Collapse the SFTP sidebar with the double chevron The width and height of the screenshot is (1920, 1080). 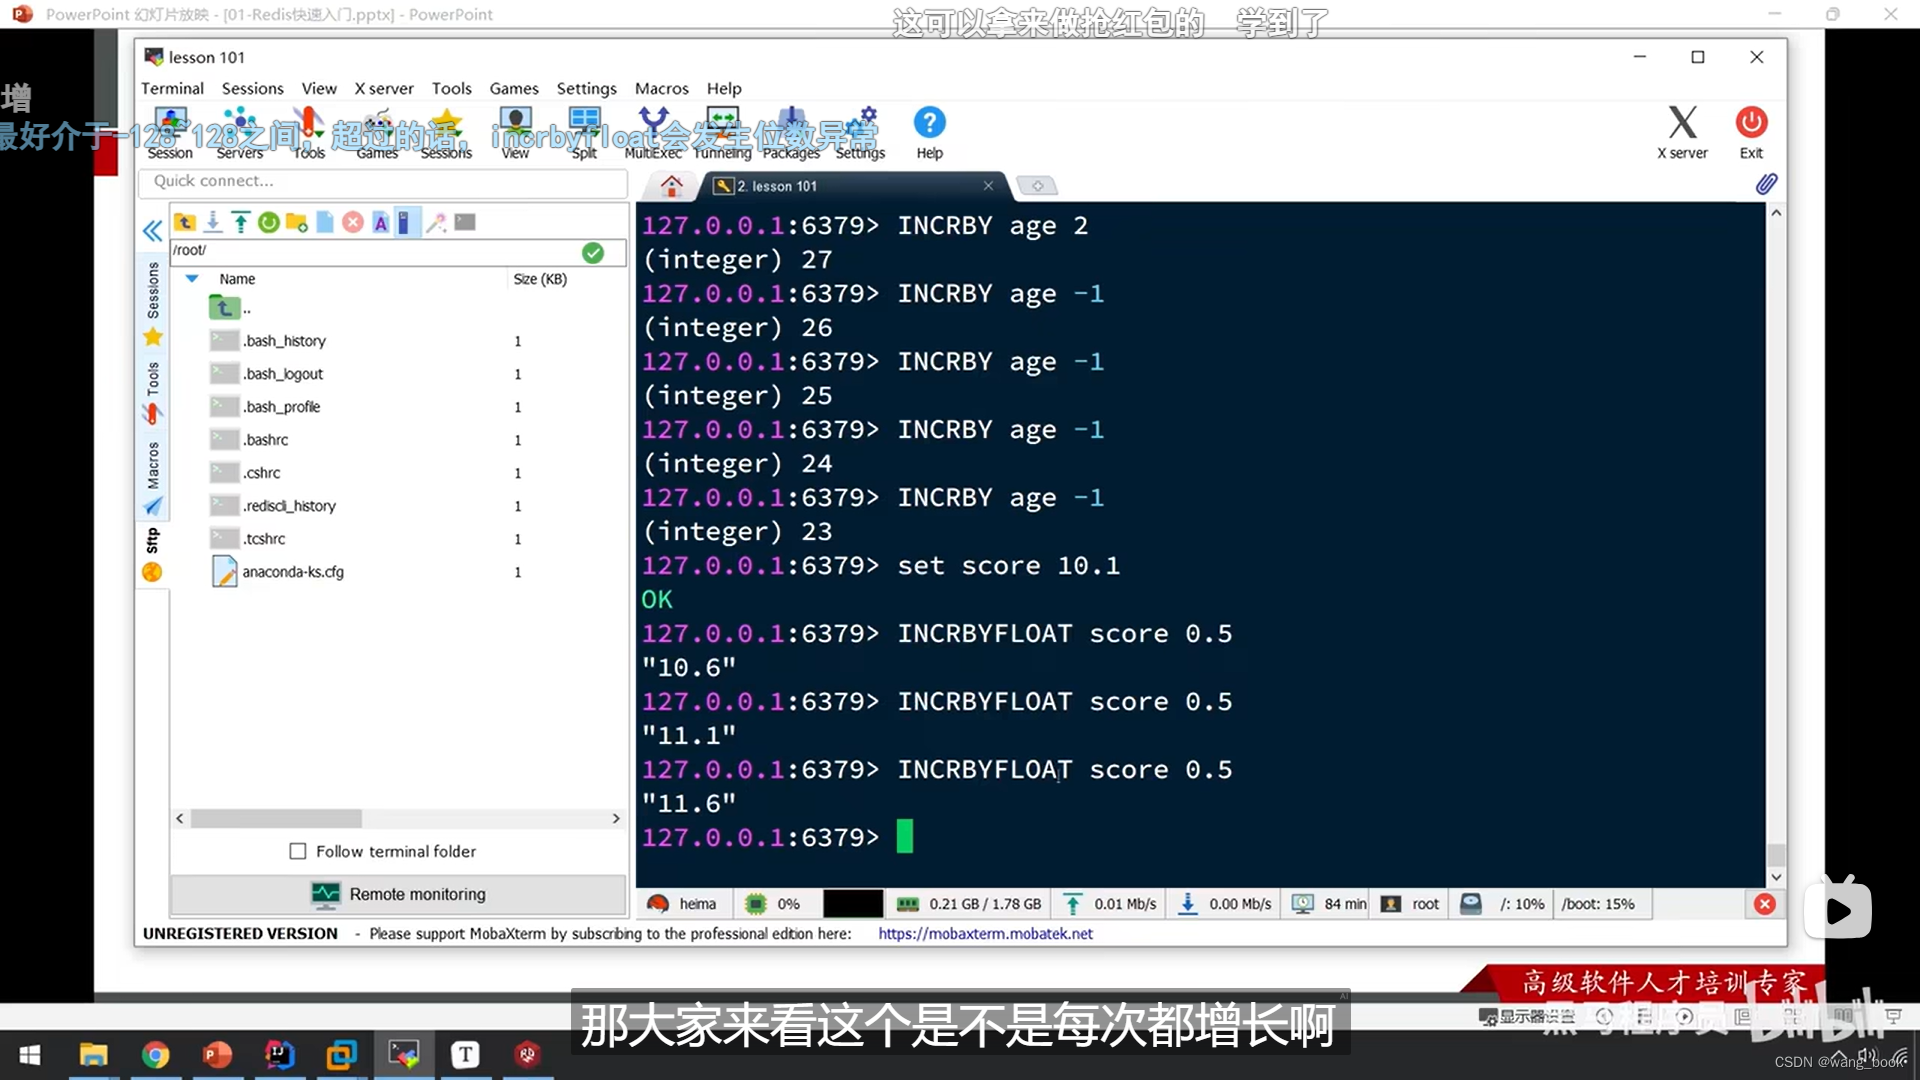point(152,230)
